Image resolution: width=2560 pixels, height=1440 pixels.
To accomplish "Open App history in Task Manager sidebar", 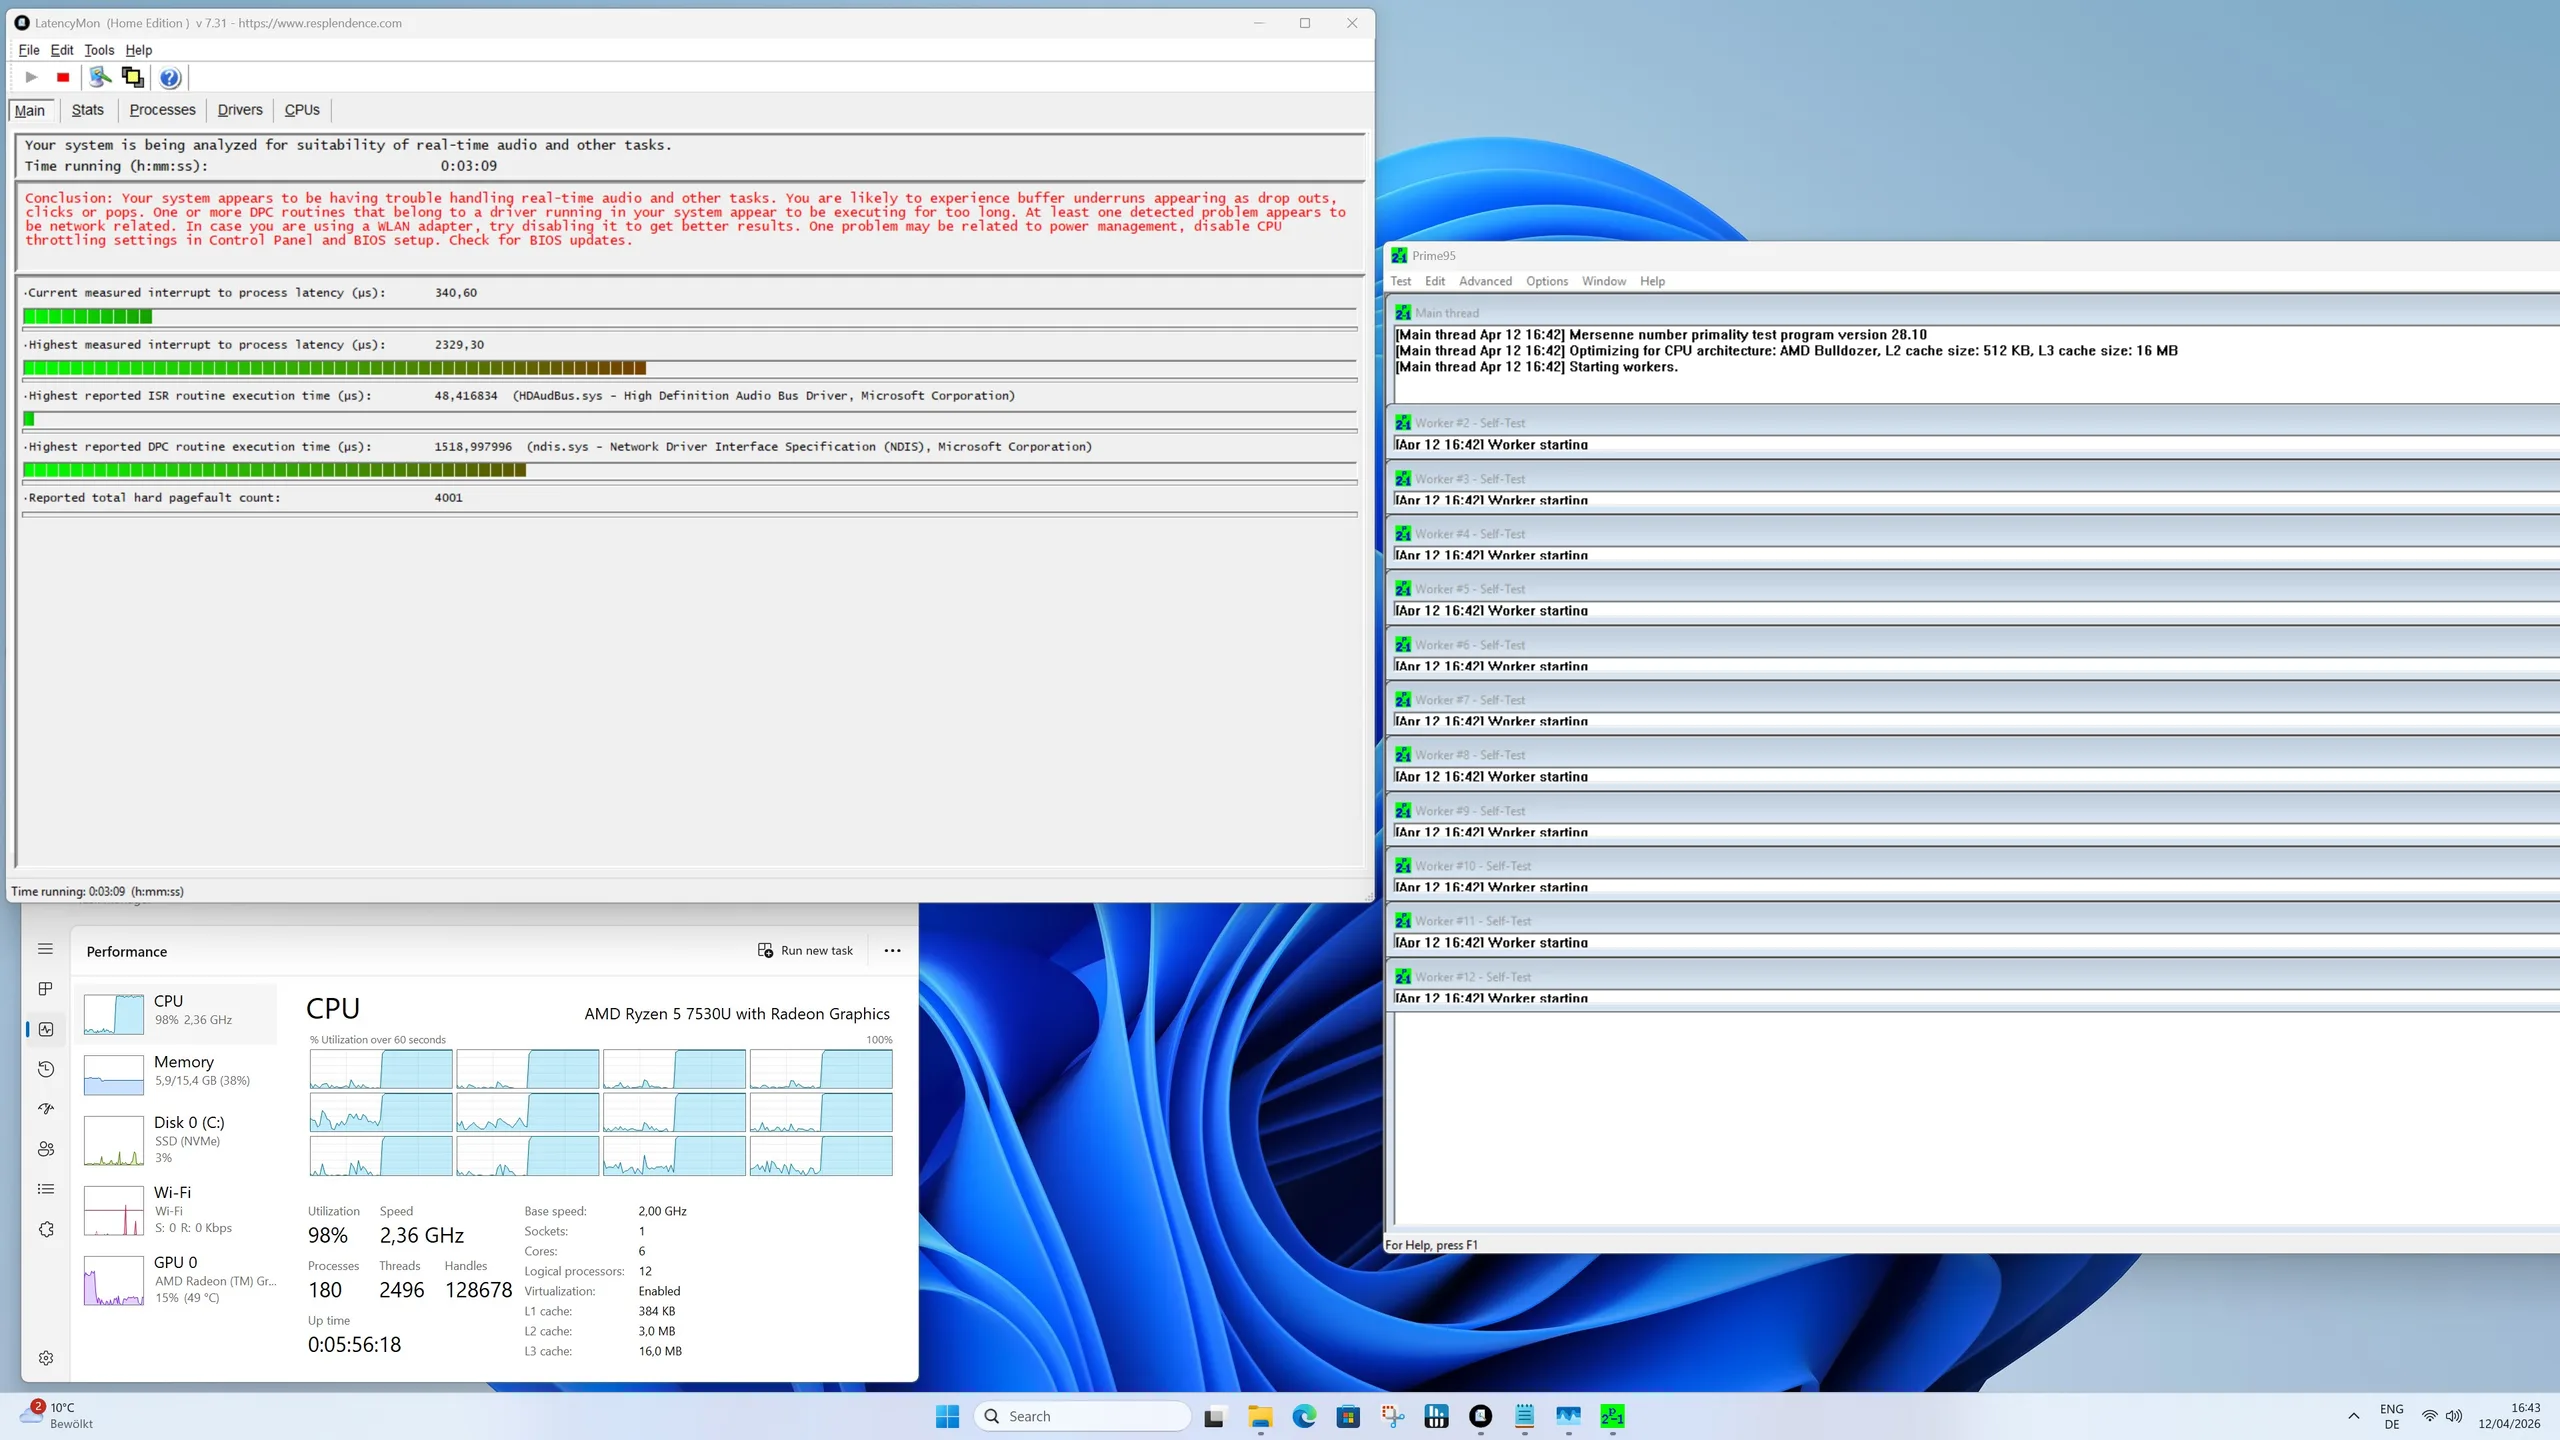I will coord(46,1069).
